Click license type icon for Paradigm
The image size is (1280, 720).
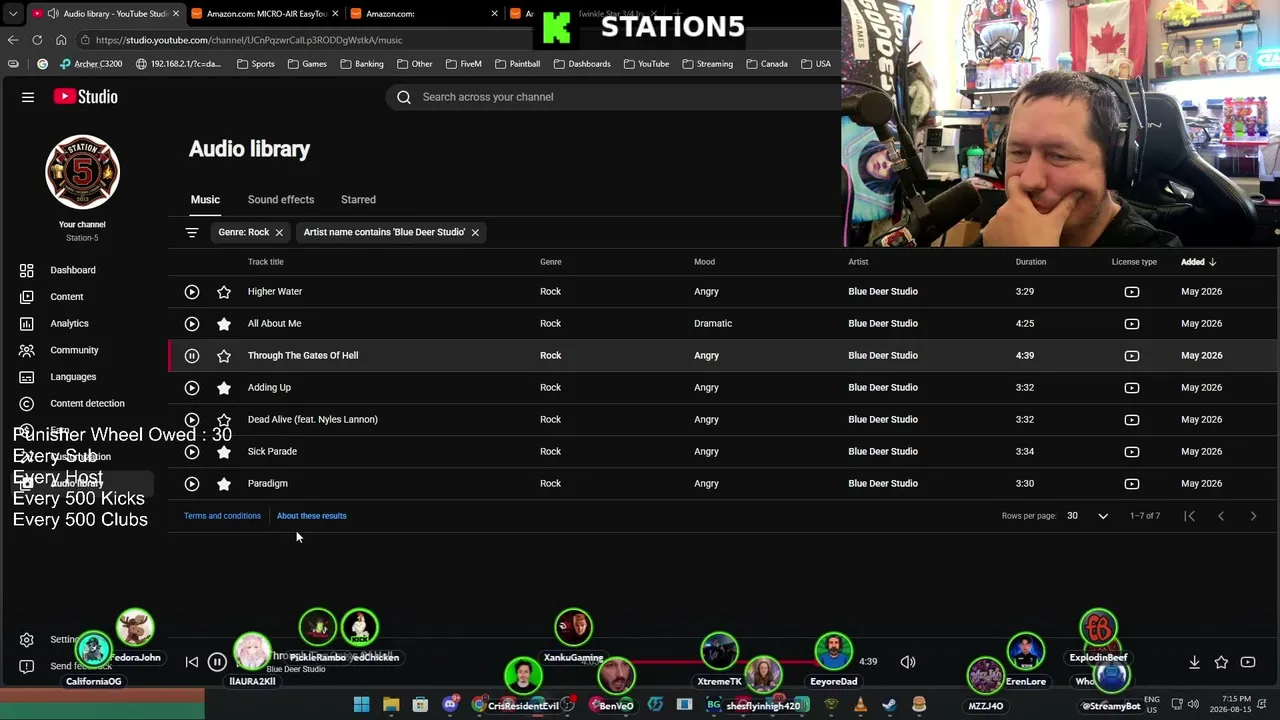1132,484
